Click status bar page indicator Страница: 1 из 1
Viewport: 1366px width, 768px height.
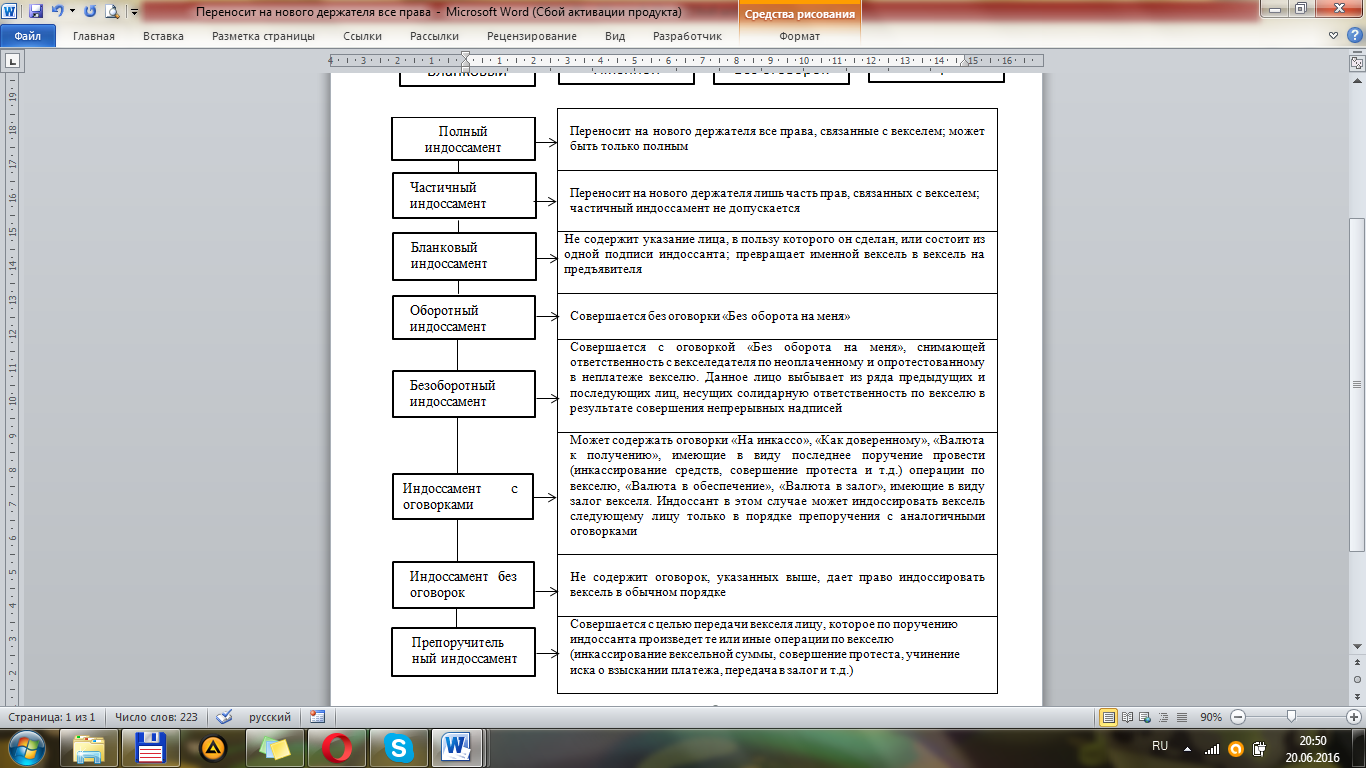coord(51,717)
